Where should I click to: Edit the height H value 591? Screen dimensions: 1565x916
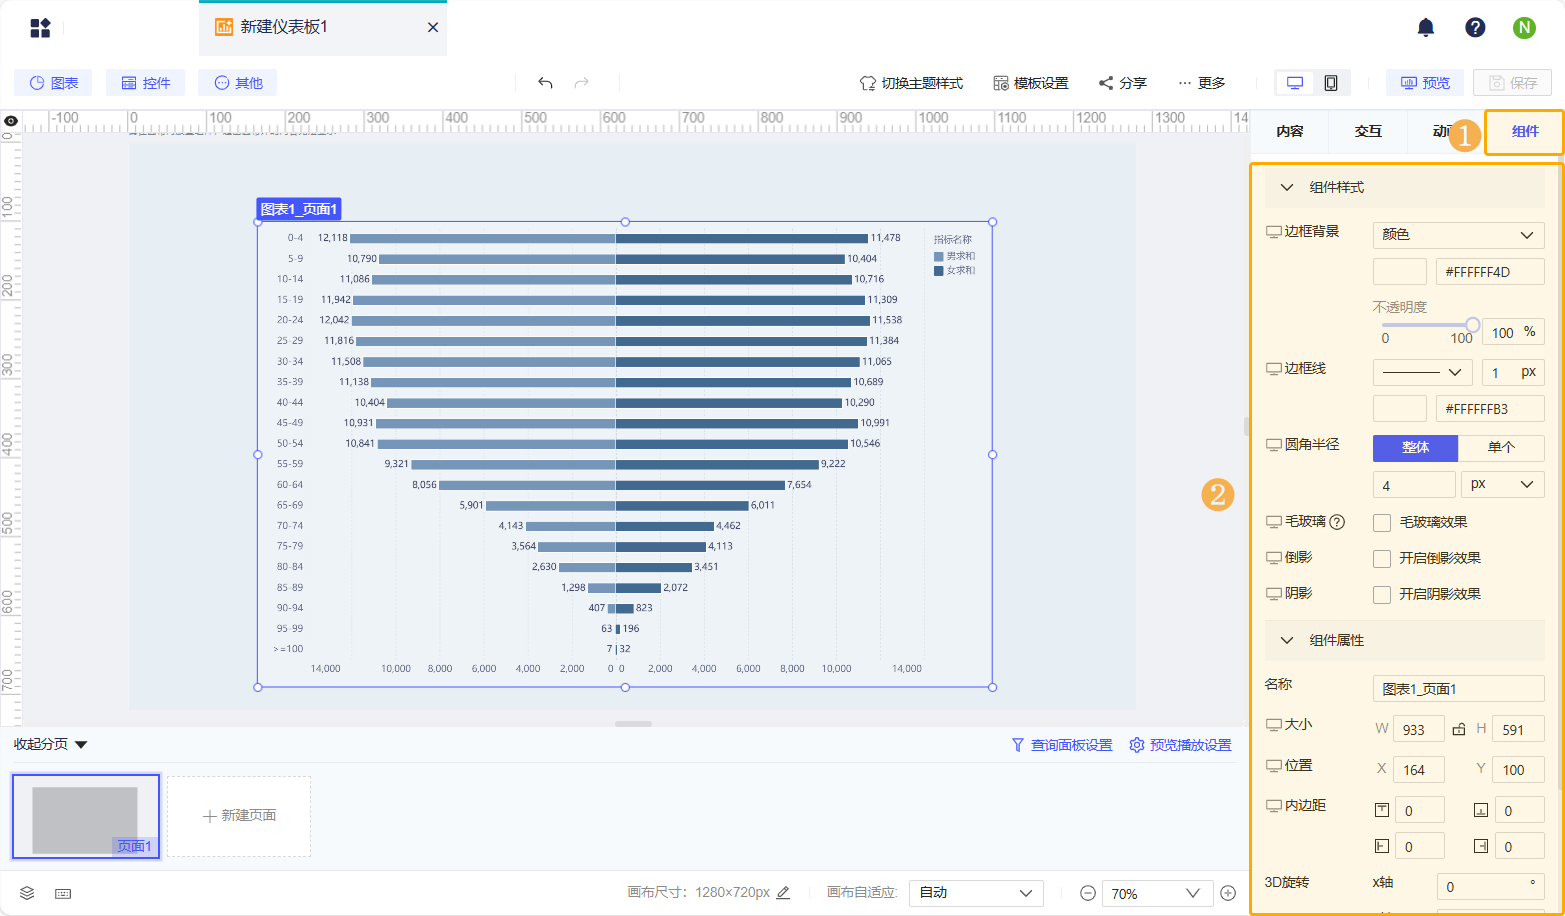tap(1519, 729)
